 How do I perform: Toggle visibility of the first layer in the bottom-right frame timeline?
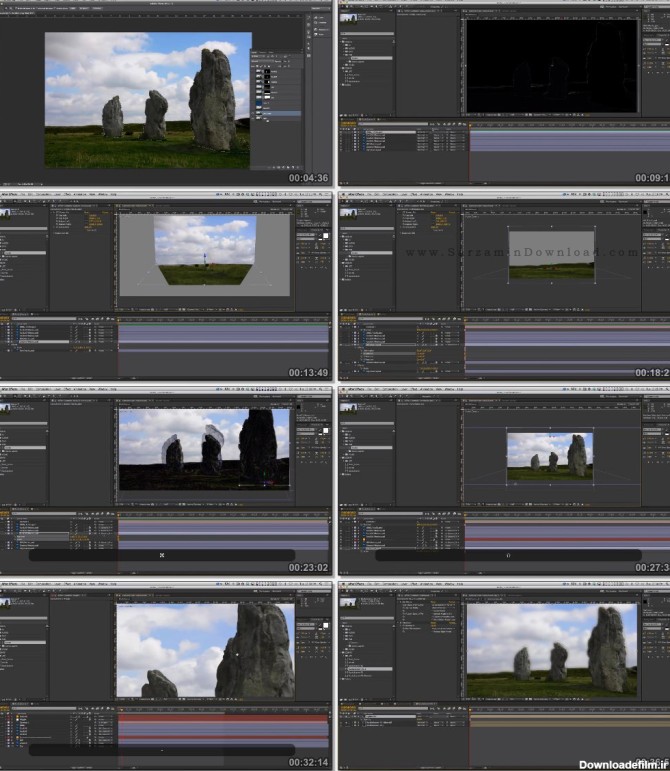coord(343,722)
